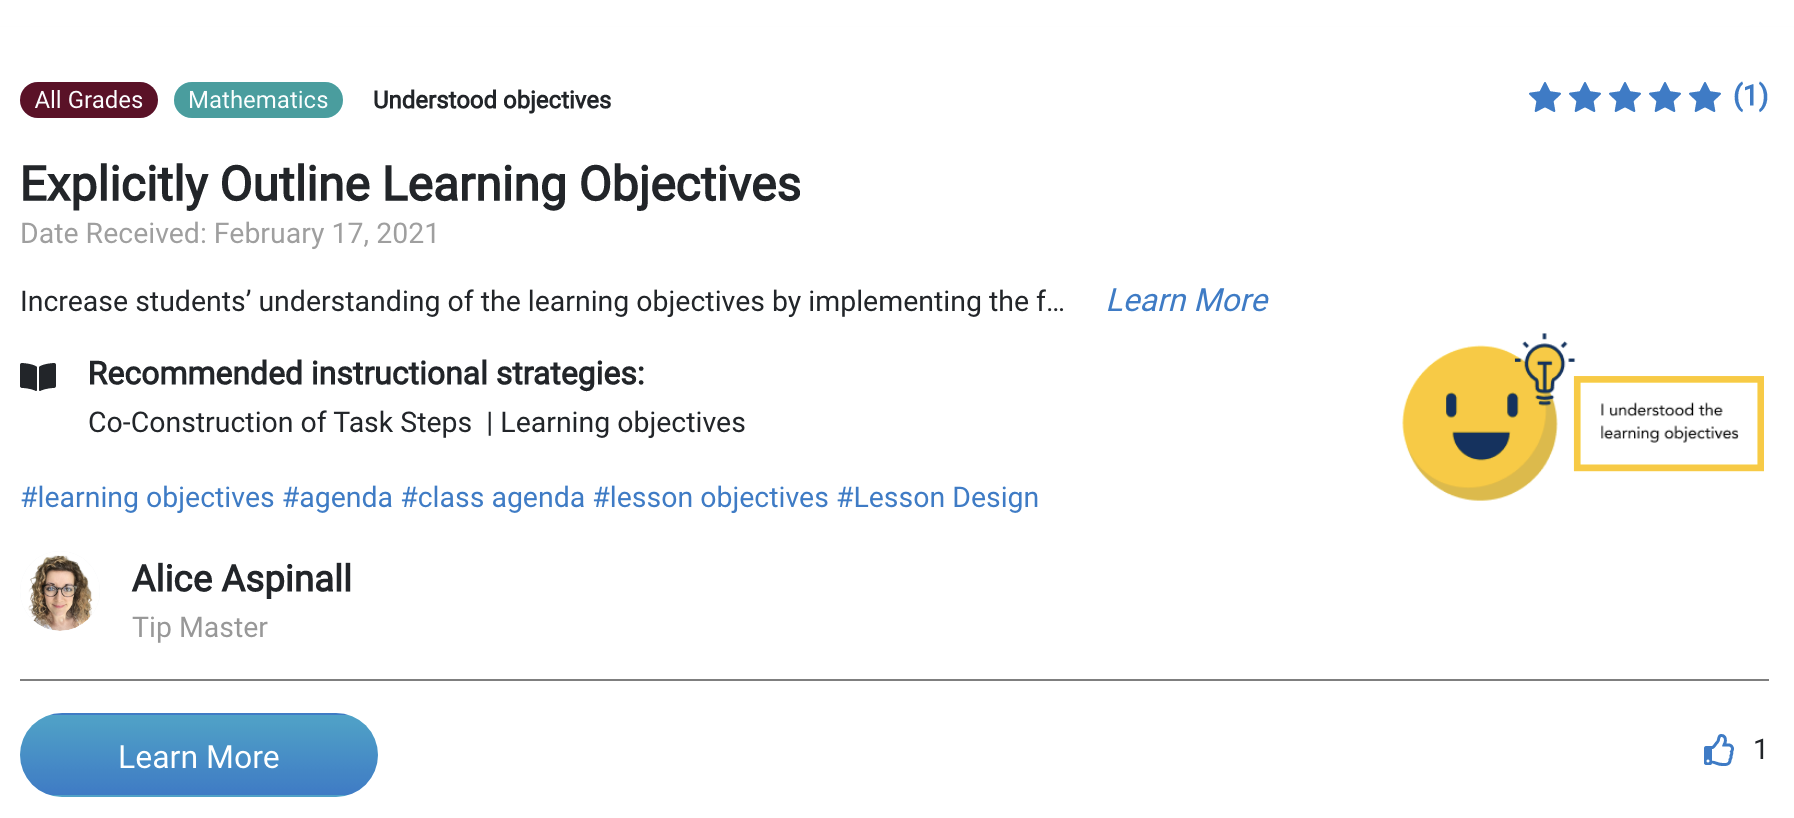This screenshot has width=1794, height=818.
Task: Click the rating count in parentheses
Action: [1750, 97]
